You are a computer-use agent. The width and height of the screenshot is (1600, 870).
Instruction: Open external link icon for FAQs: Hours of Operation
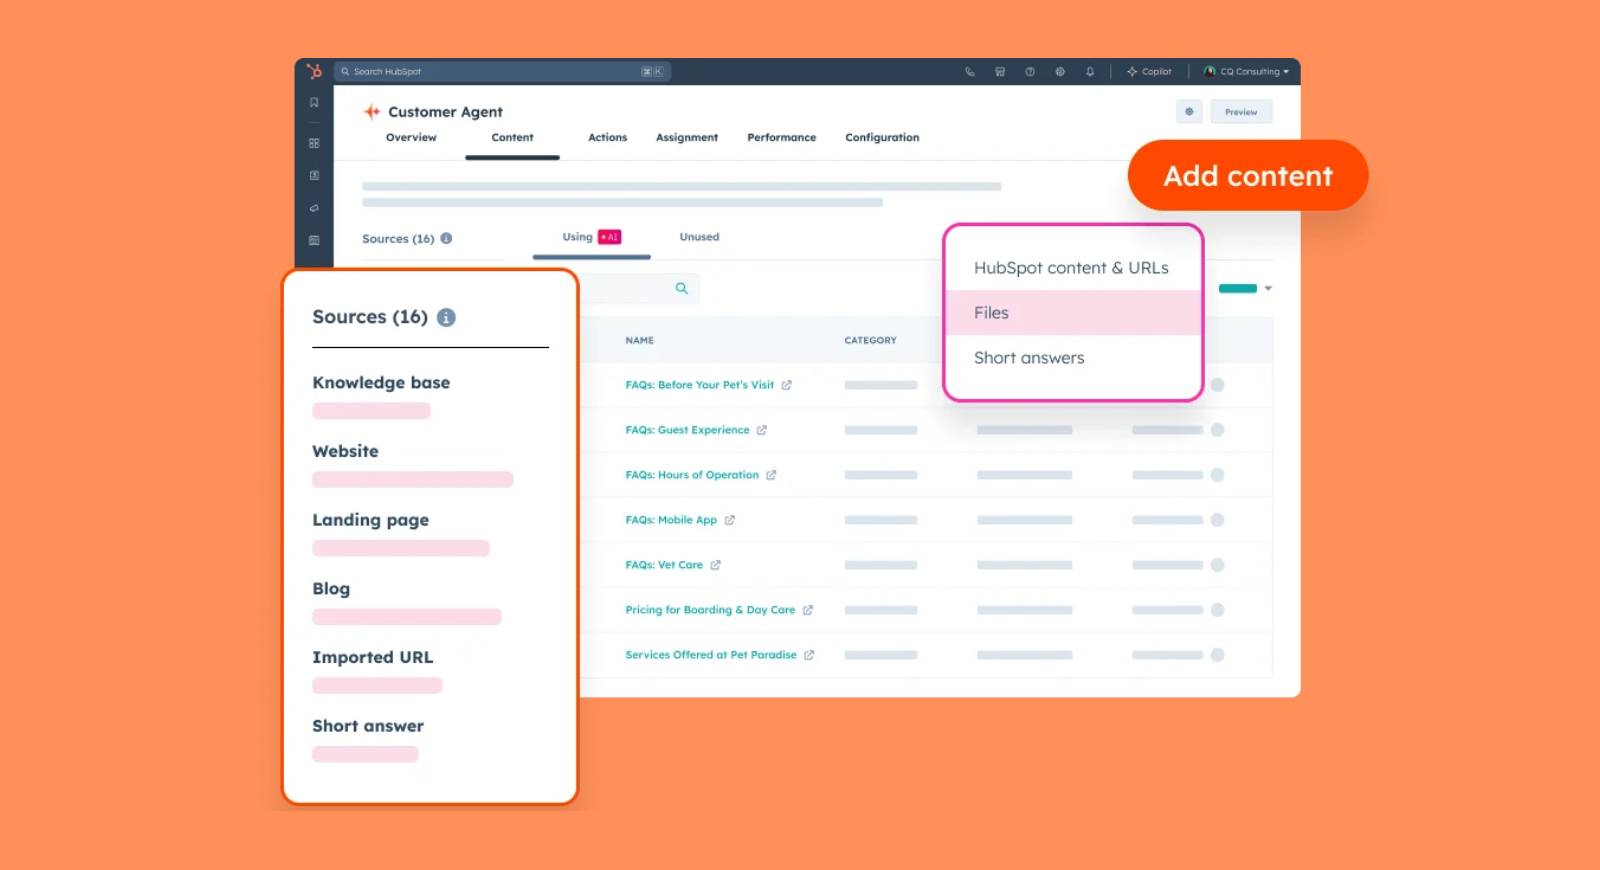pos(771,475)
